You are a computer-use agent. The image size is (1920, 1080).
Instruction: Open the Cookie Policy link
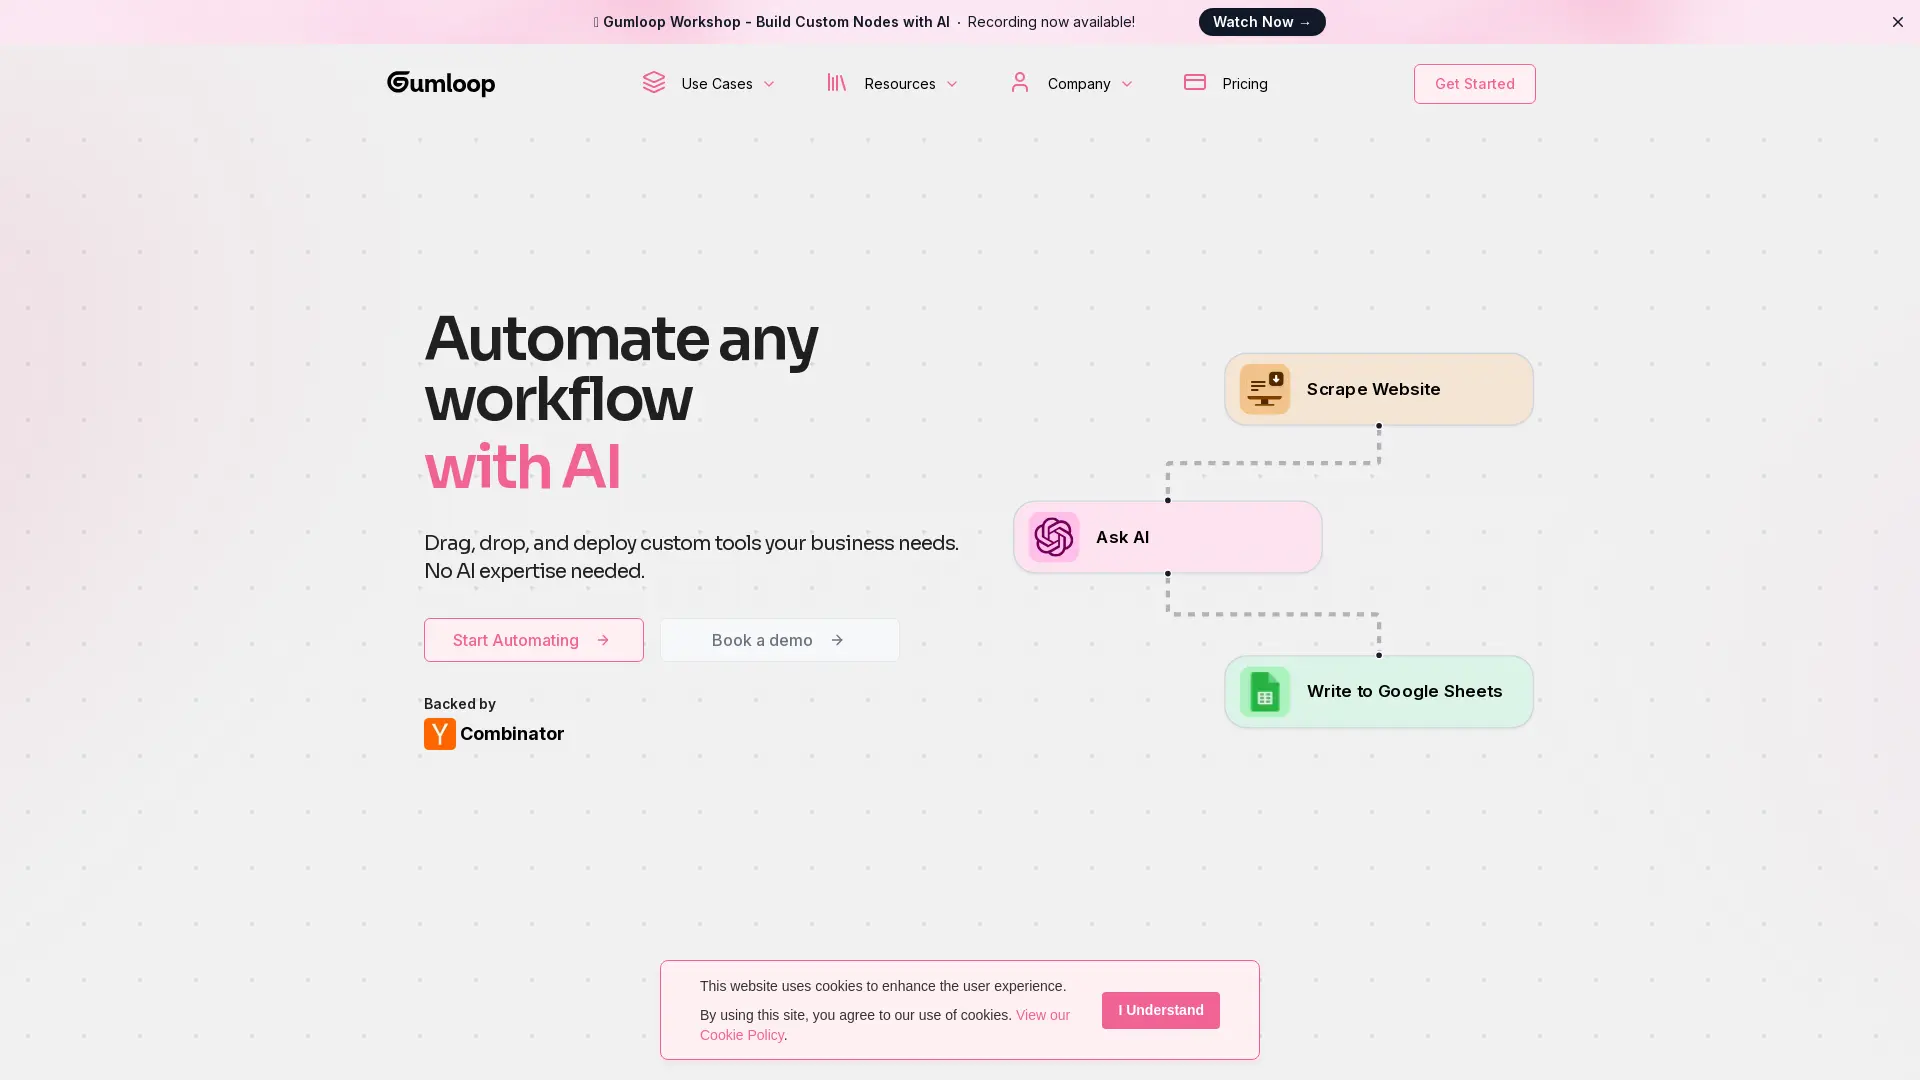tap(741, 1035)
